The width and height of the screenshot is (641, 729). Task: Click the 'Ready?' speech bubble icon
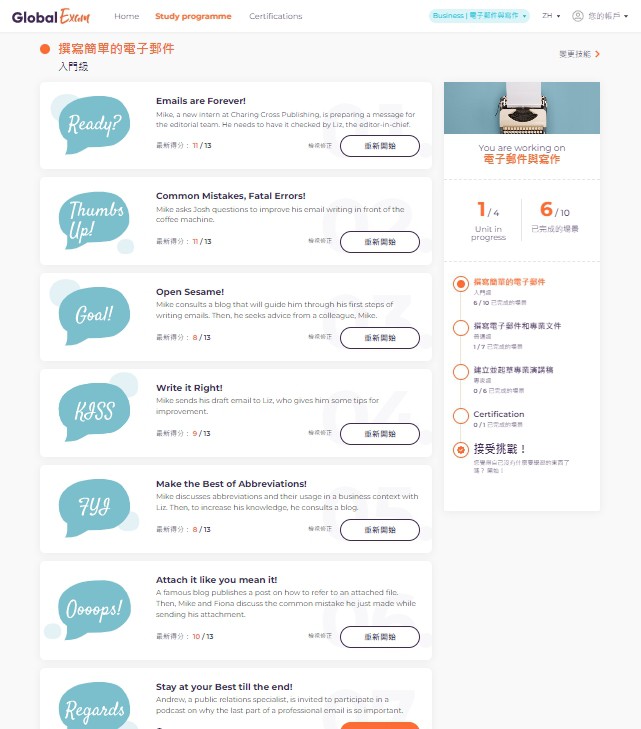(92, 124)
